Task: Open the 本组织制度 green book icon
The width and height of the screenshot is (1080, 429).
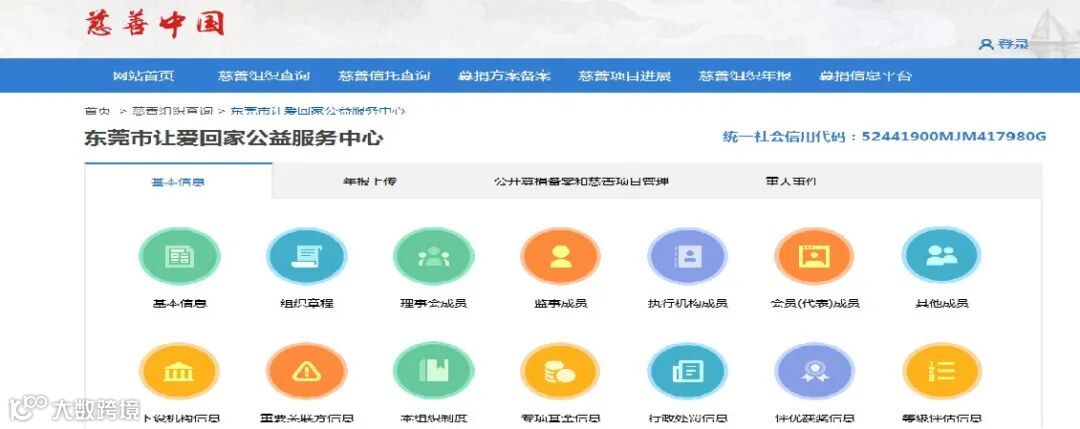Action: point(433,371)
